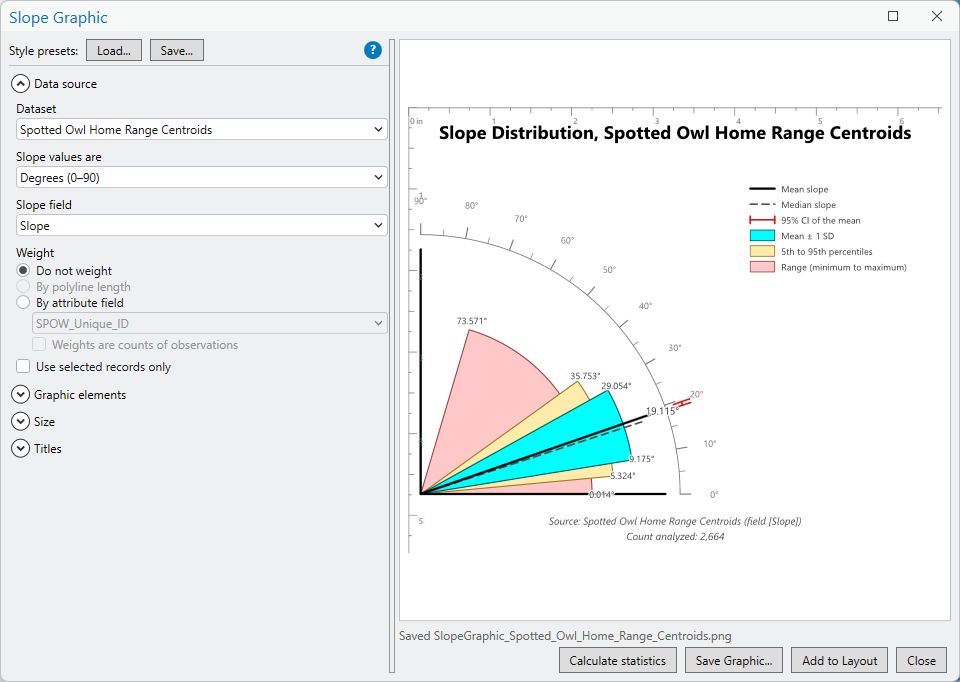Click the chart title text

[x=675, y=133]
